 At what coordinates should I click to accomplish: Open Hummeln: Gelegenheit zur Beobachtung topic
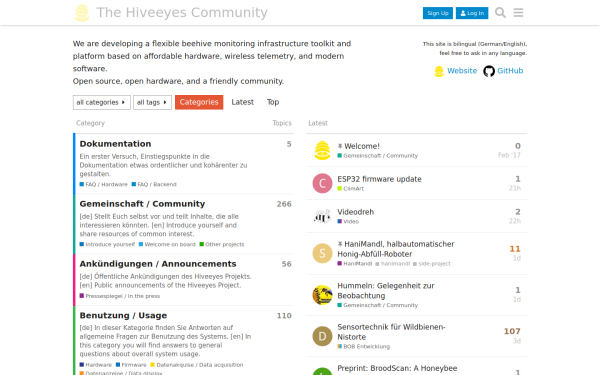coord(386,291)
